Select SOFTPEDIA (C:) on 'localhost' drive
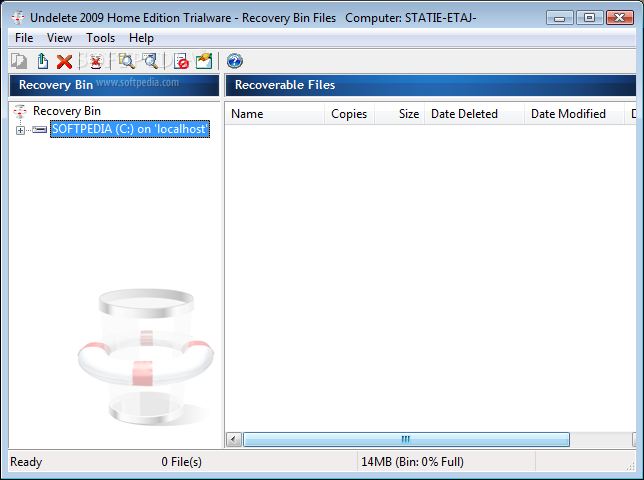Image resolution: width=644 pixels, height=480 pixels. [x=130, y=129]
